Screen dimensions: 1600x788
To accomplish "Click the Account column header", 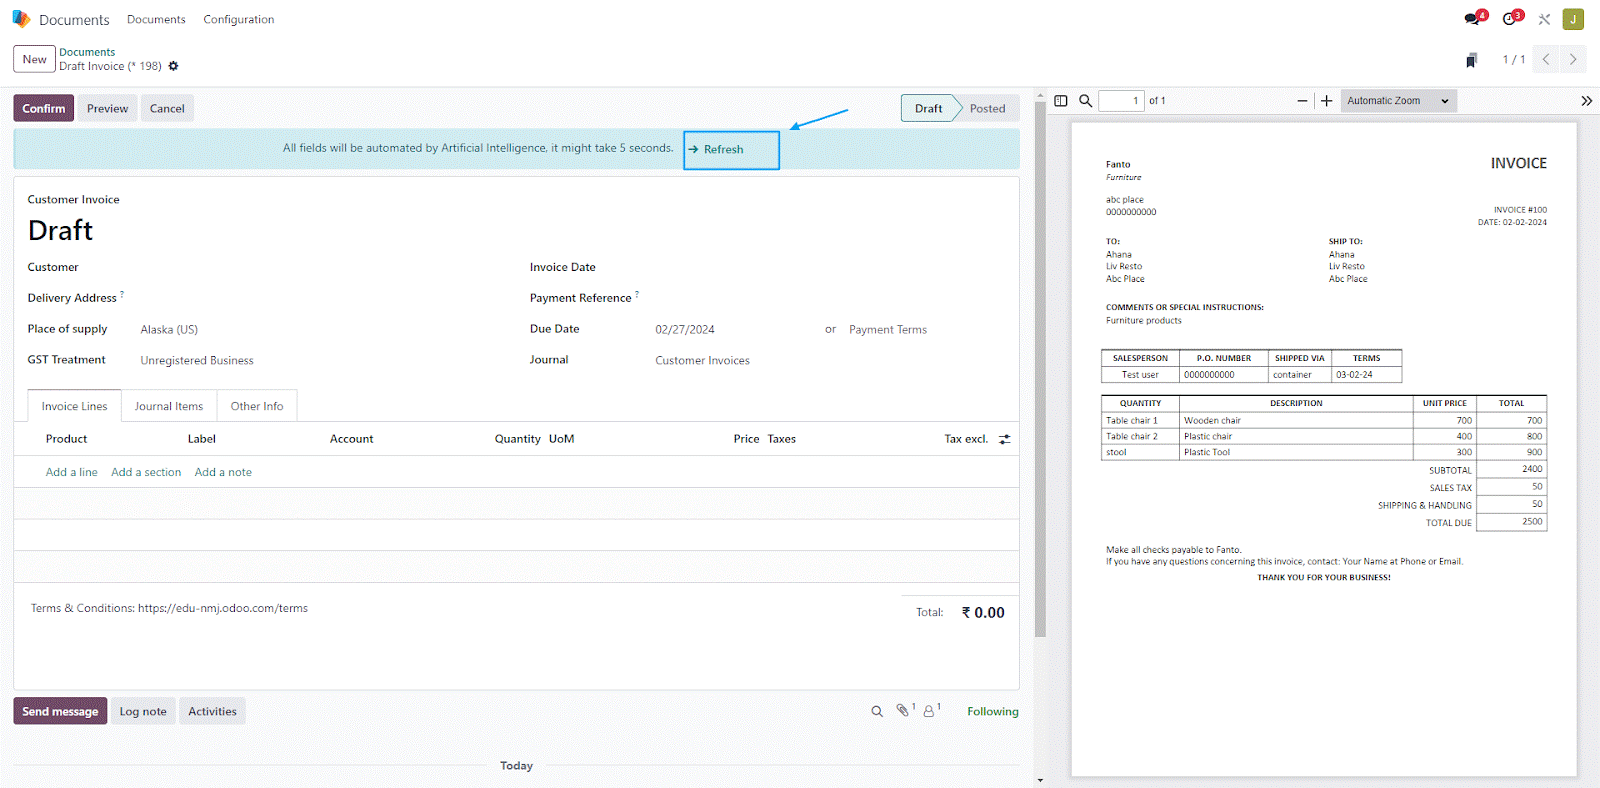I will point(352,439).
